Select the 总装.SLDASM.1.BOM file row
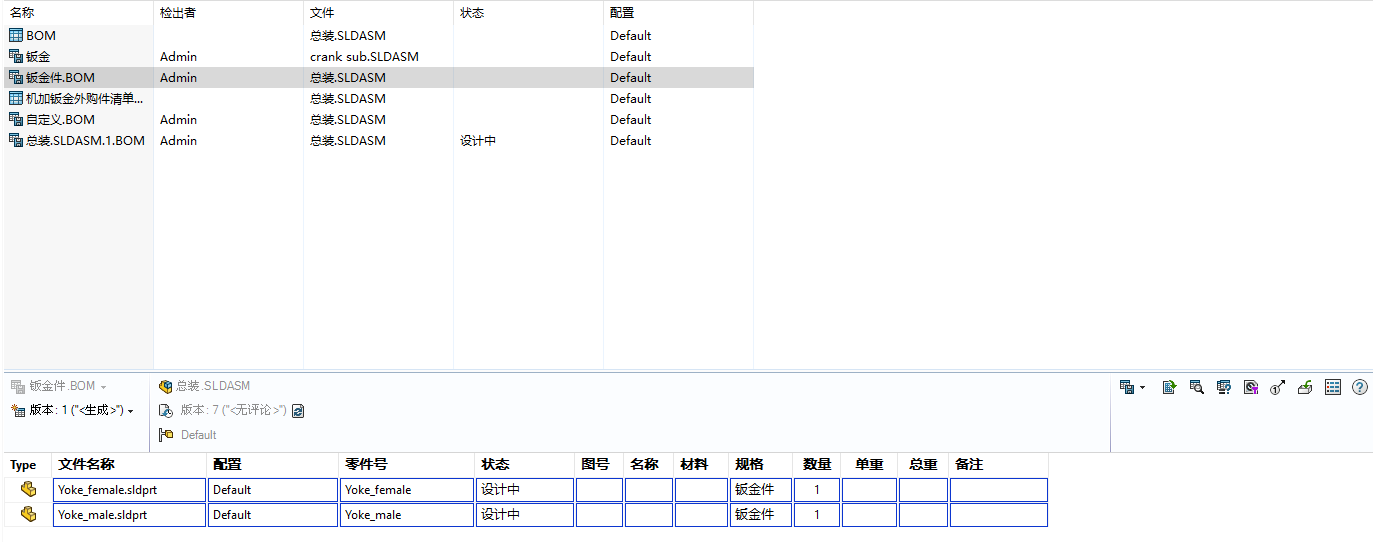 (x=379, y=140)
